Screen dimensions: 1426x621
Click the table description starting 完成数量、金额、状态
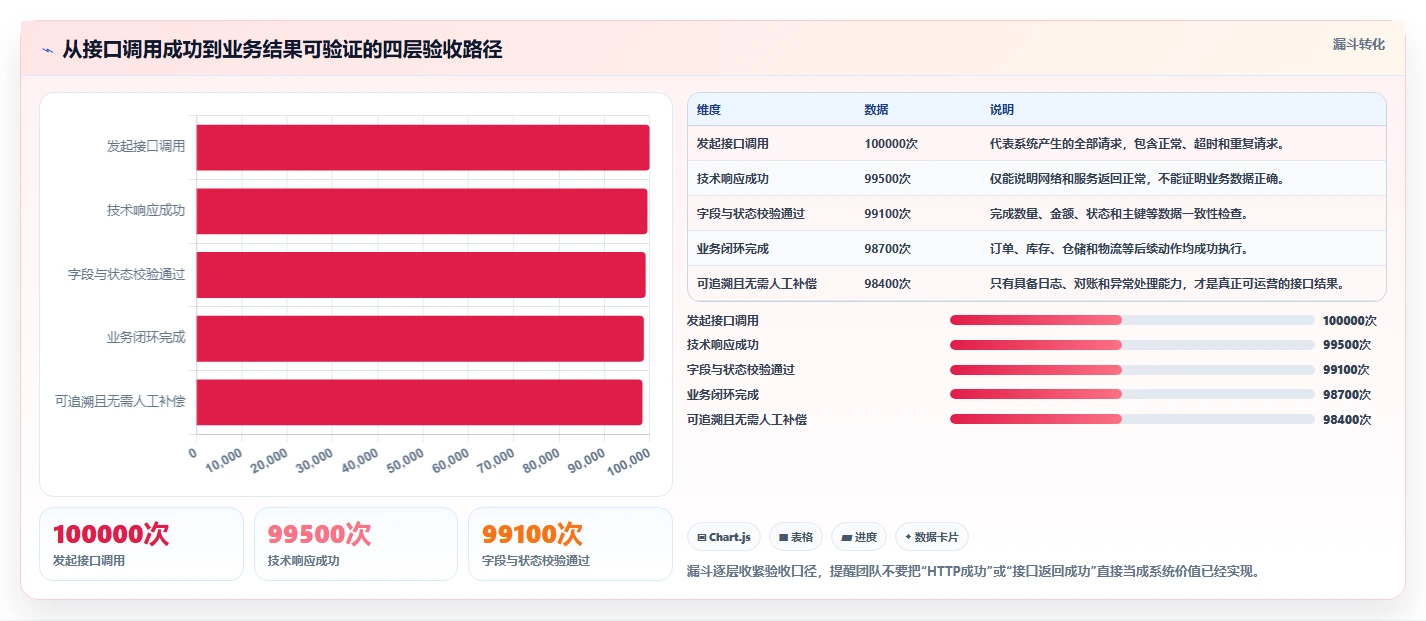pos(1119,213)
